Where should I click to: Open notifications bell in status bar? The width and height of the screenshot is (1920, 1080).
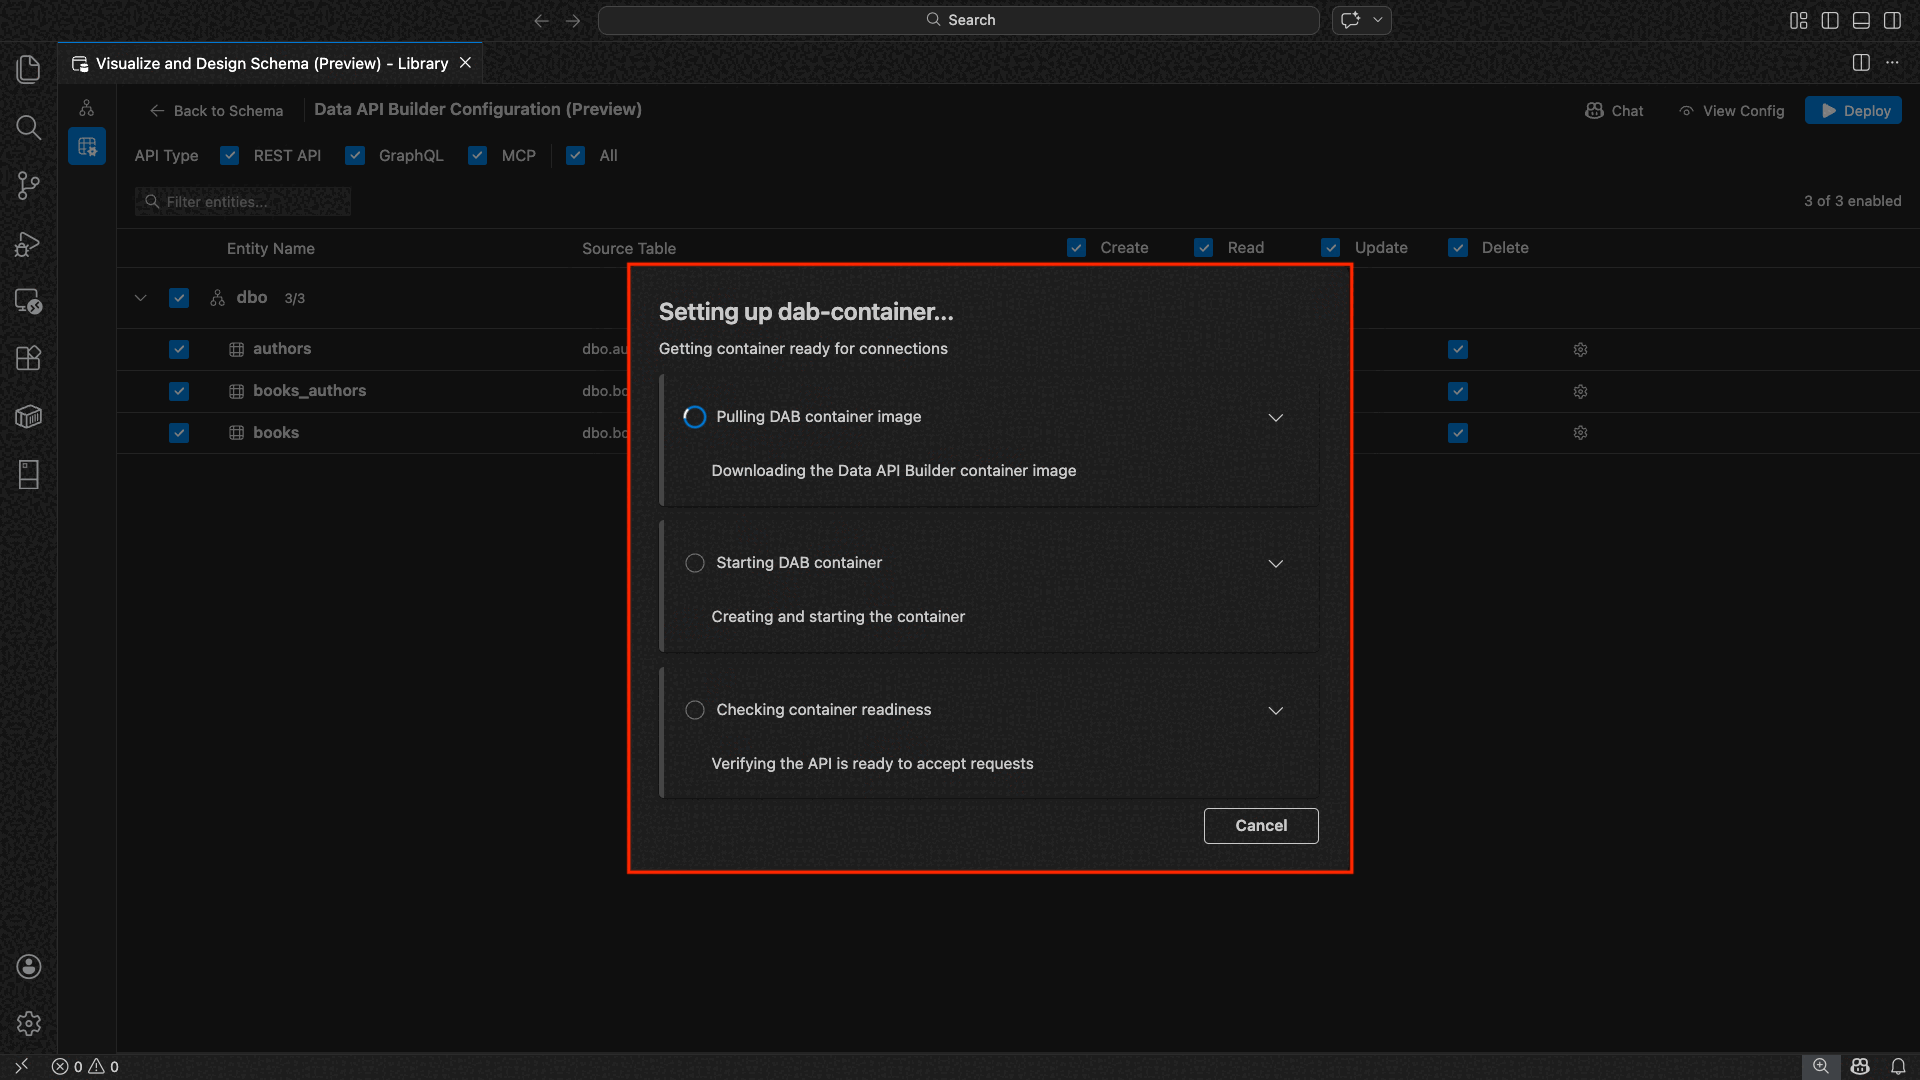click(x=1897, y=1066)
